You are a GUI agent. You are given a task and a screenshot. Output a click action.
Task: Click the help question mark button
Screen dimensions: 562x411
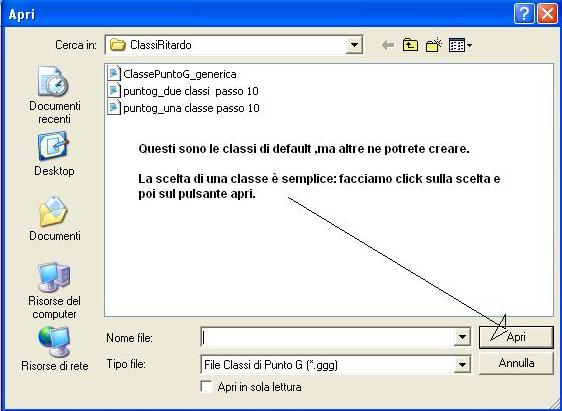pos(524,15)
